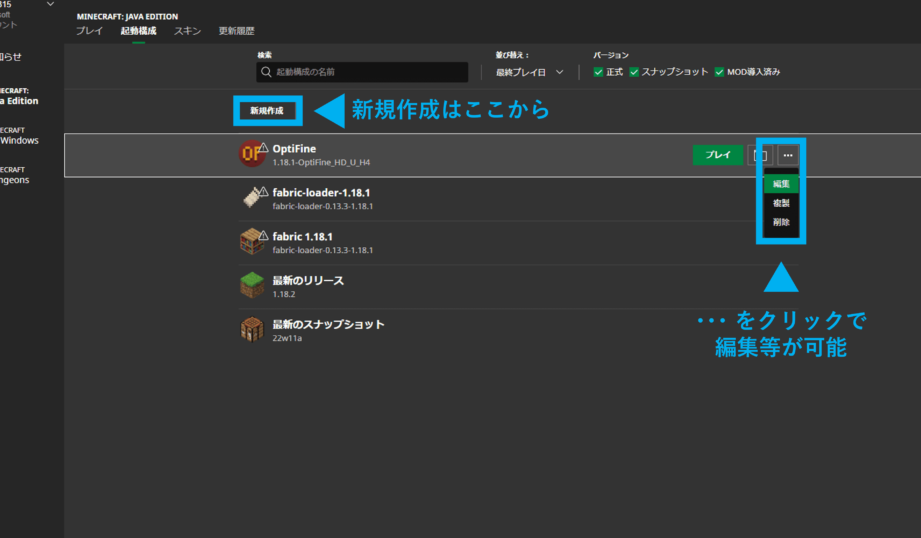Click version text 1.18.1-OptiFine_HD_U_H4
The width and height of the screenshot is (921, 538).
pyautogui.click(x=321, y=162)
